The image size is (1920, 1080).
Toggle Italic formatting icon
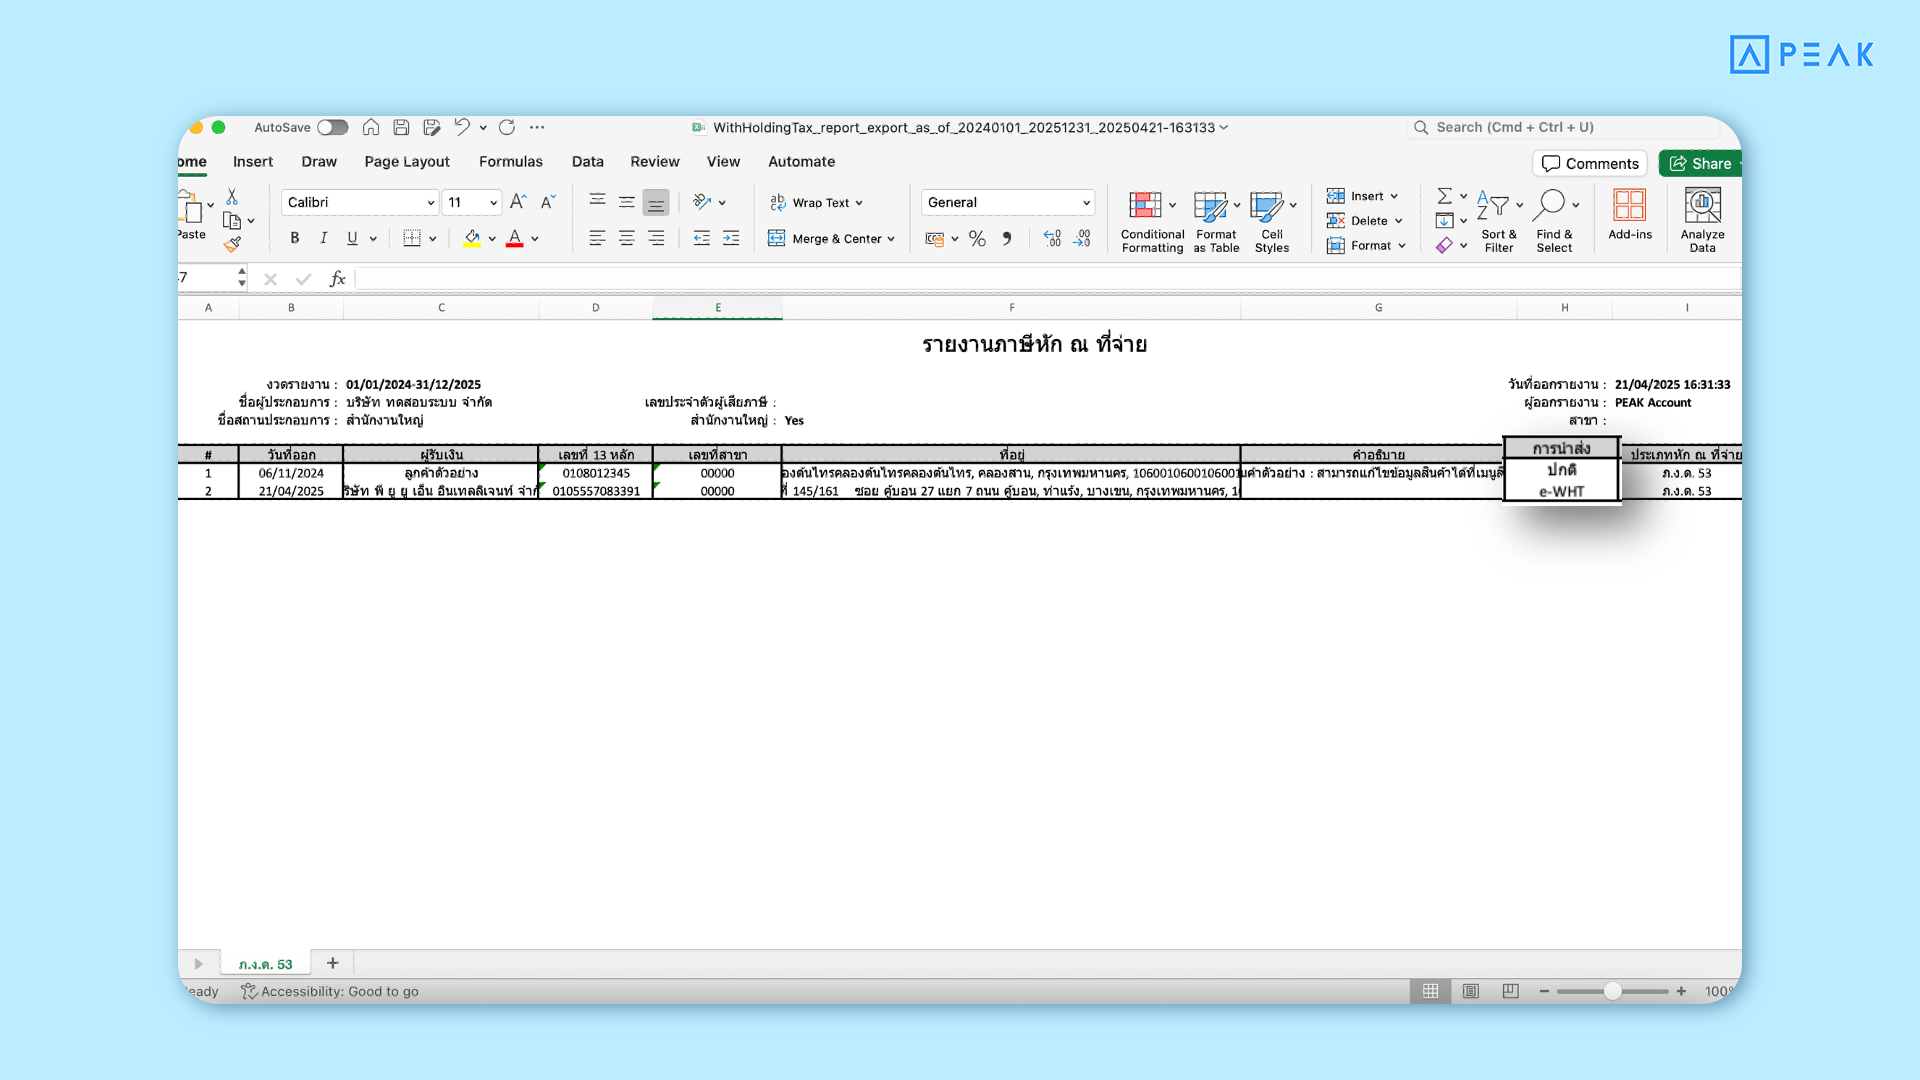pyautogui.click(x=323, y=238)
